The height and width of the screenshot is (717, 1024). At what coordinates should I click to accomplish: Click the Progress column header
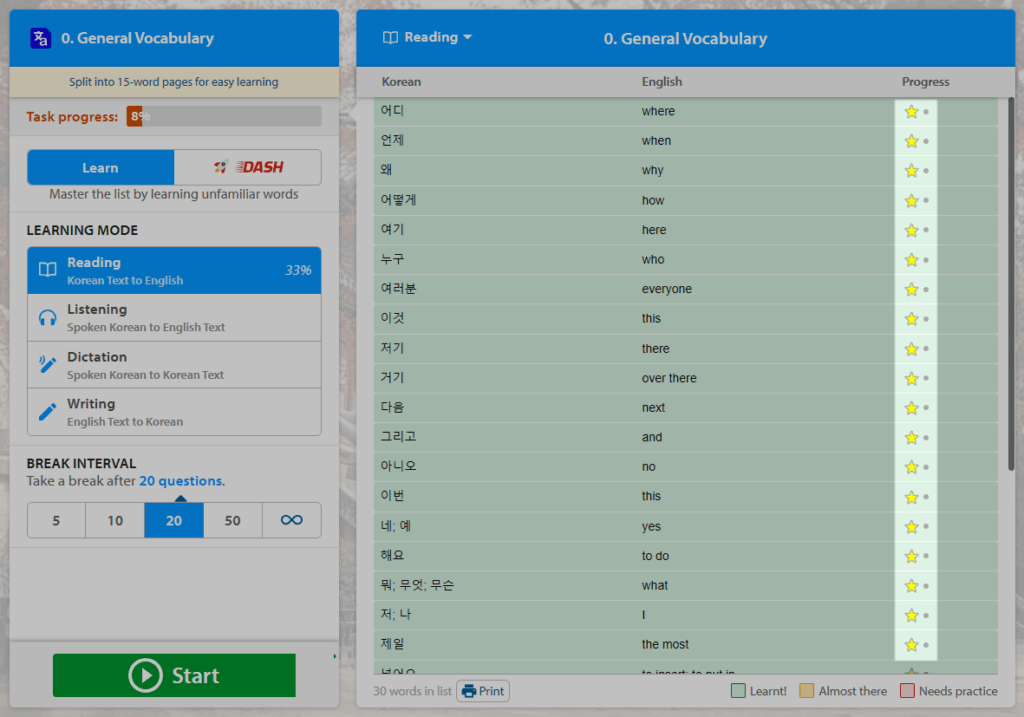[925, 82]
